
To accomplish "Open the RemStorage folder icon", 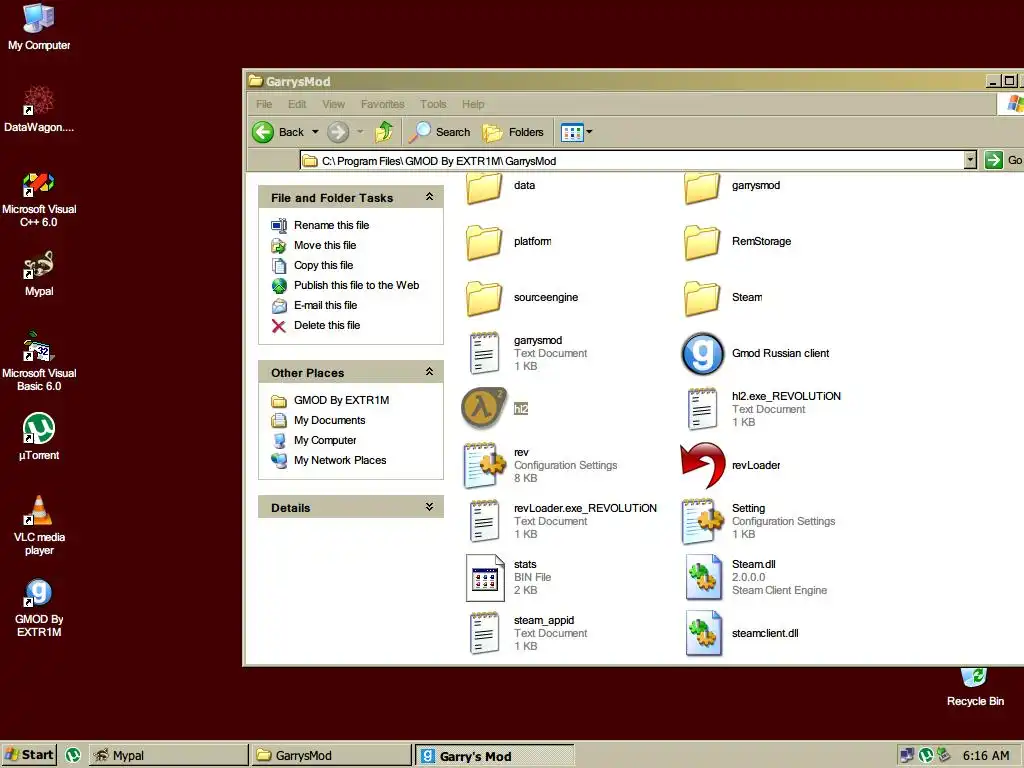I will (x=702, y=242).
